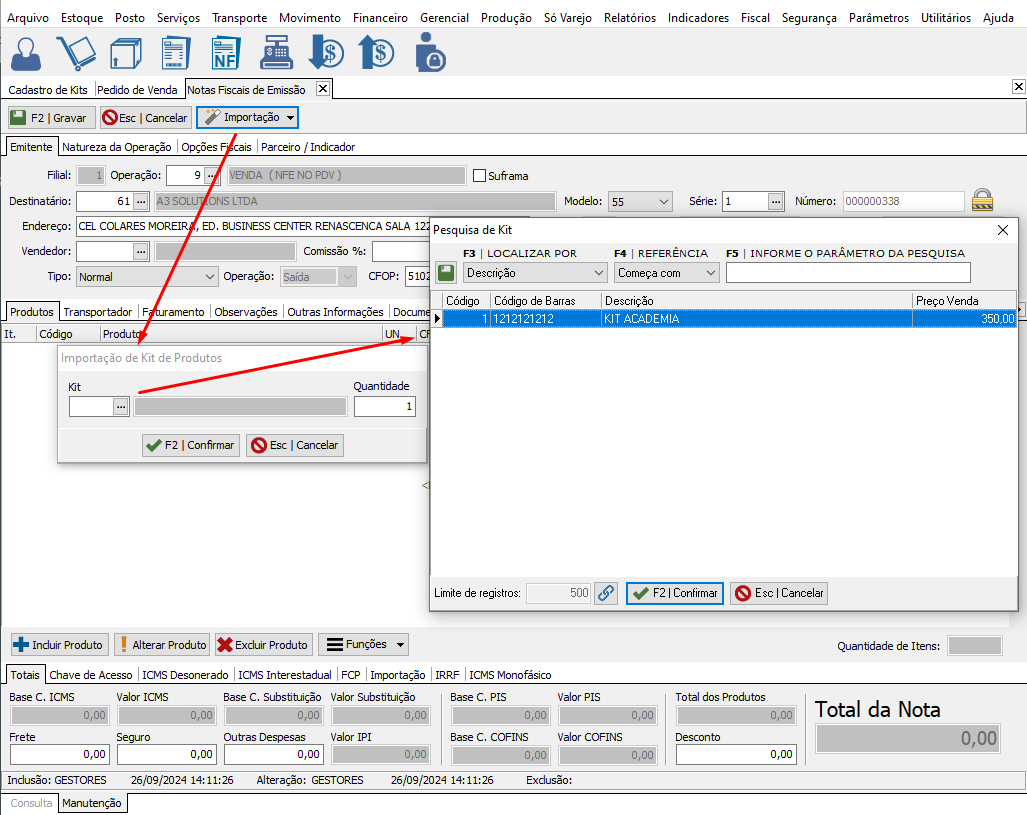Click the green save icon in Pesquisa de Kit
Viewport: 1027px width, 815px height.
(x=446, y=272)
